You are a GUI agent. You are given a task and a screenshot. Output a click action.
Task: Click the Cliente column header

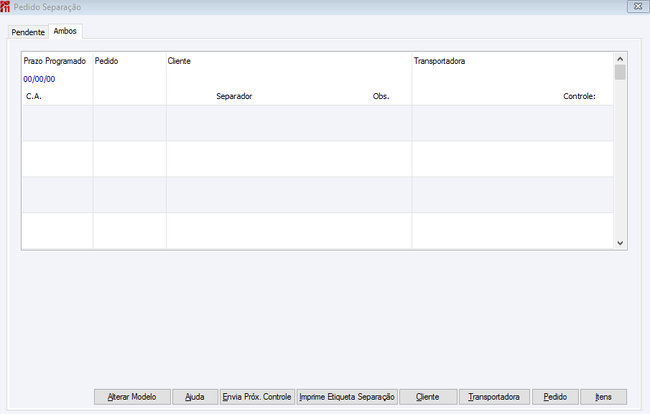[x=179, y=61]
